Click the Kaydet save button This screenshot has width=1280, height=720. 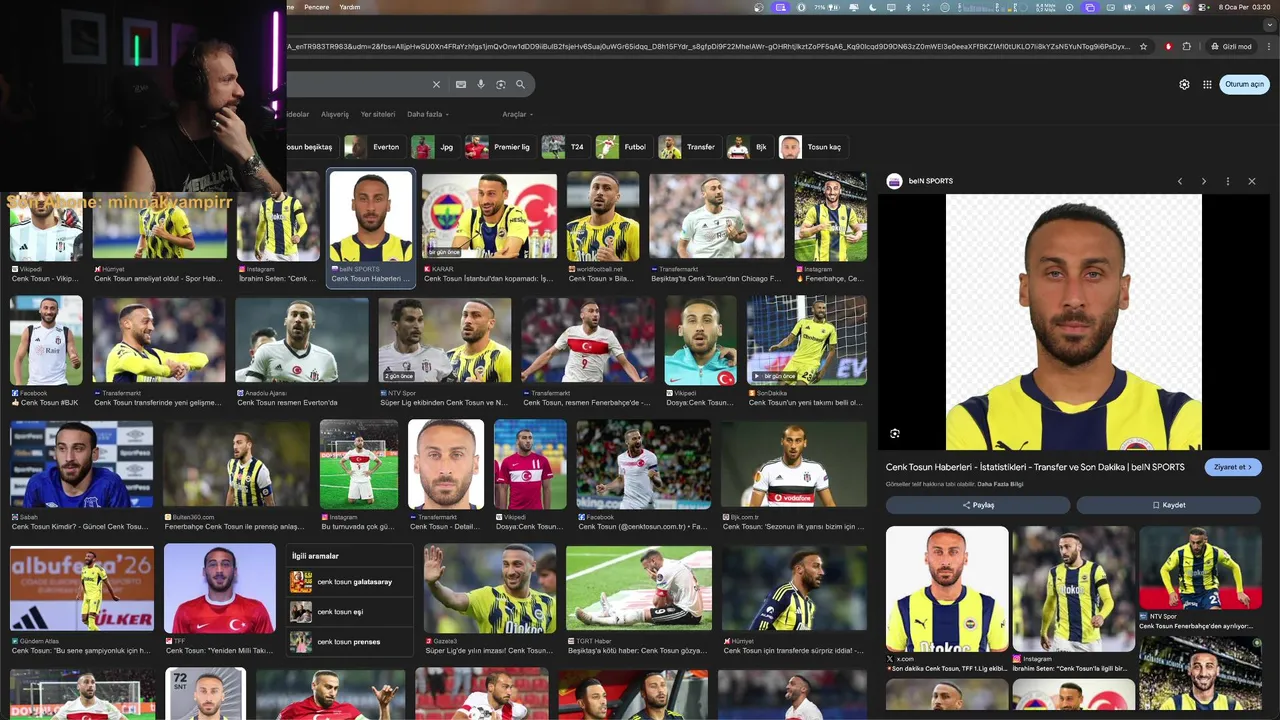(x=1169, y=505)
